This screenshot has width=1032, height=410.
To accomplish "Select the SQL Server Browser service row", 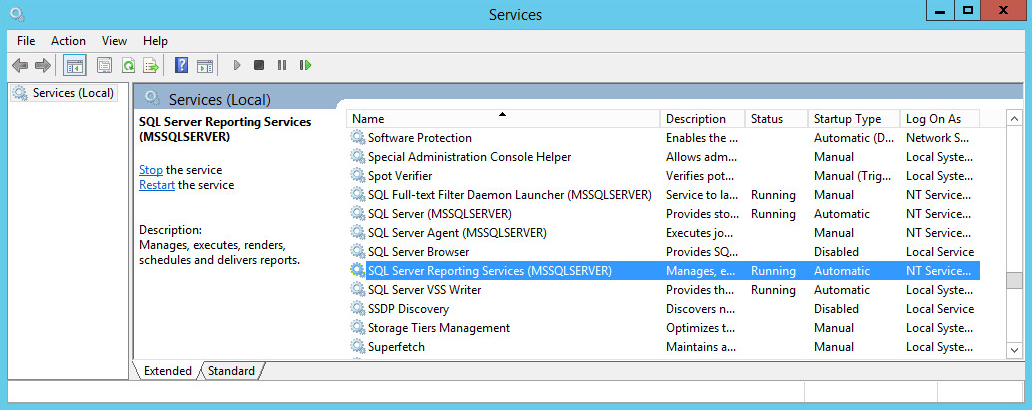I will [x=418, y=252].
